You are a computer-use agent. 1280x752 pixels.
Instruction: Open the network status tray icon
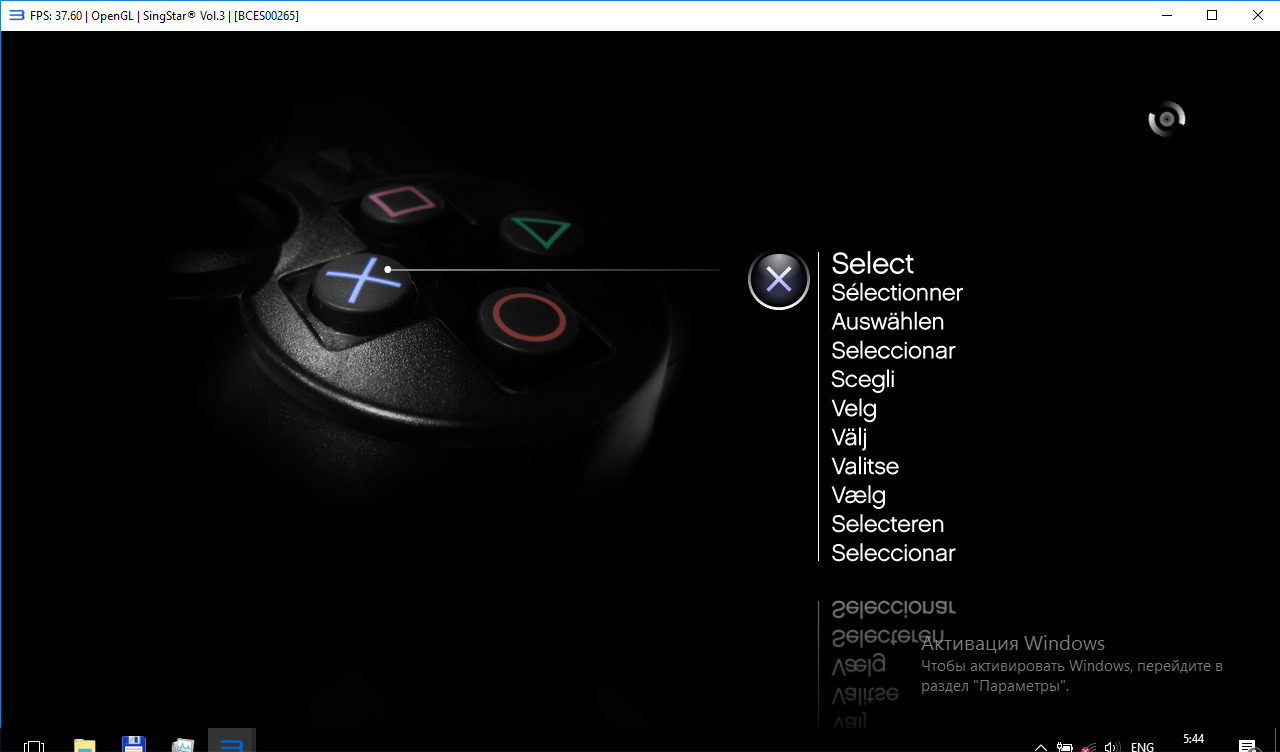coord(1088,747)
